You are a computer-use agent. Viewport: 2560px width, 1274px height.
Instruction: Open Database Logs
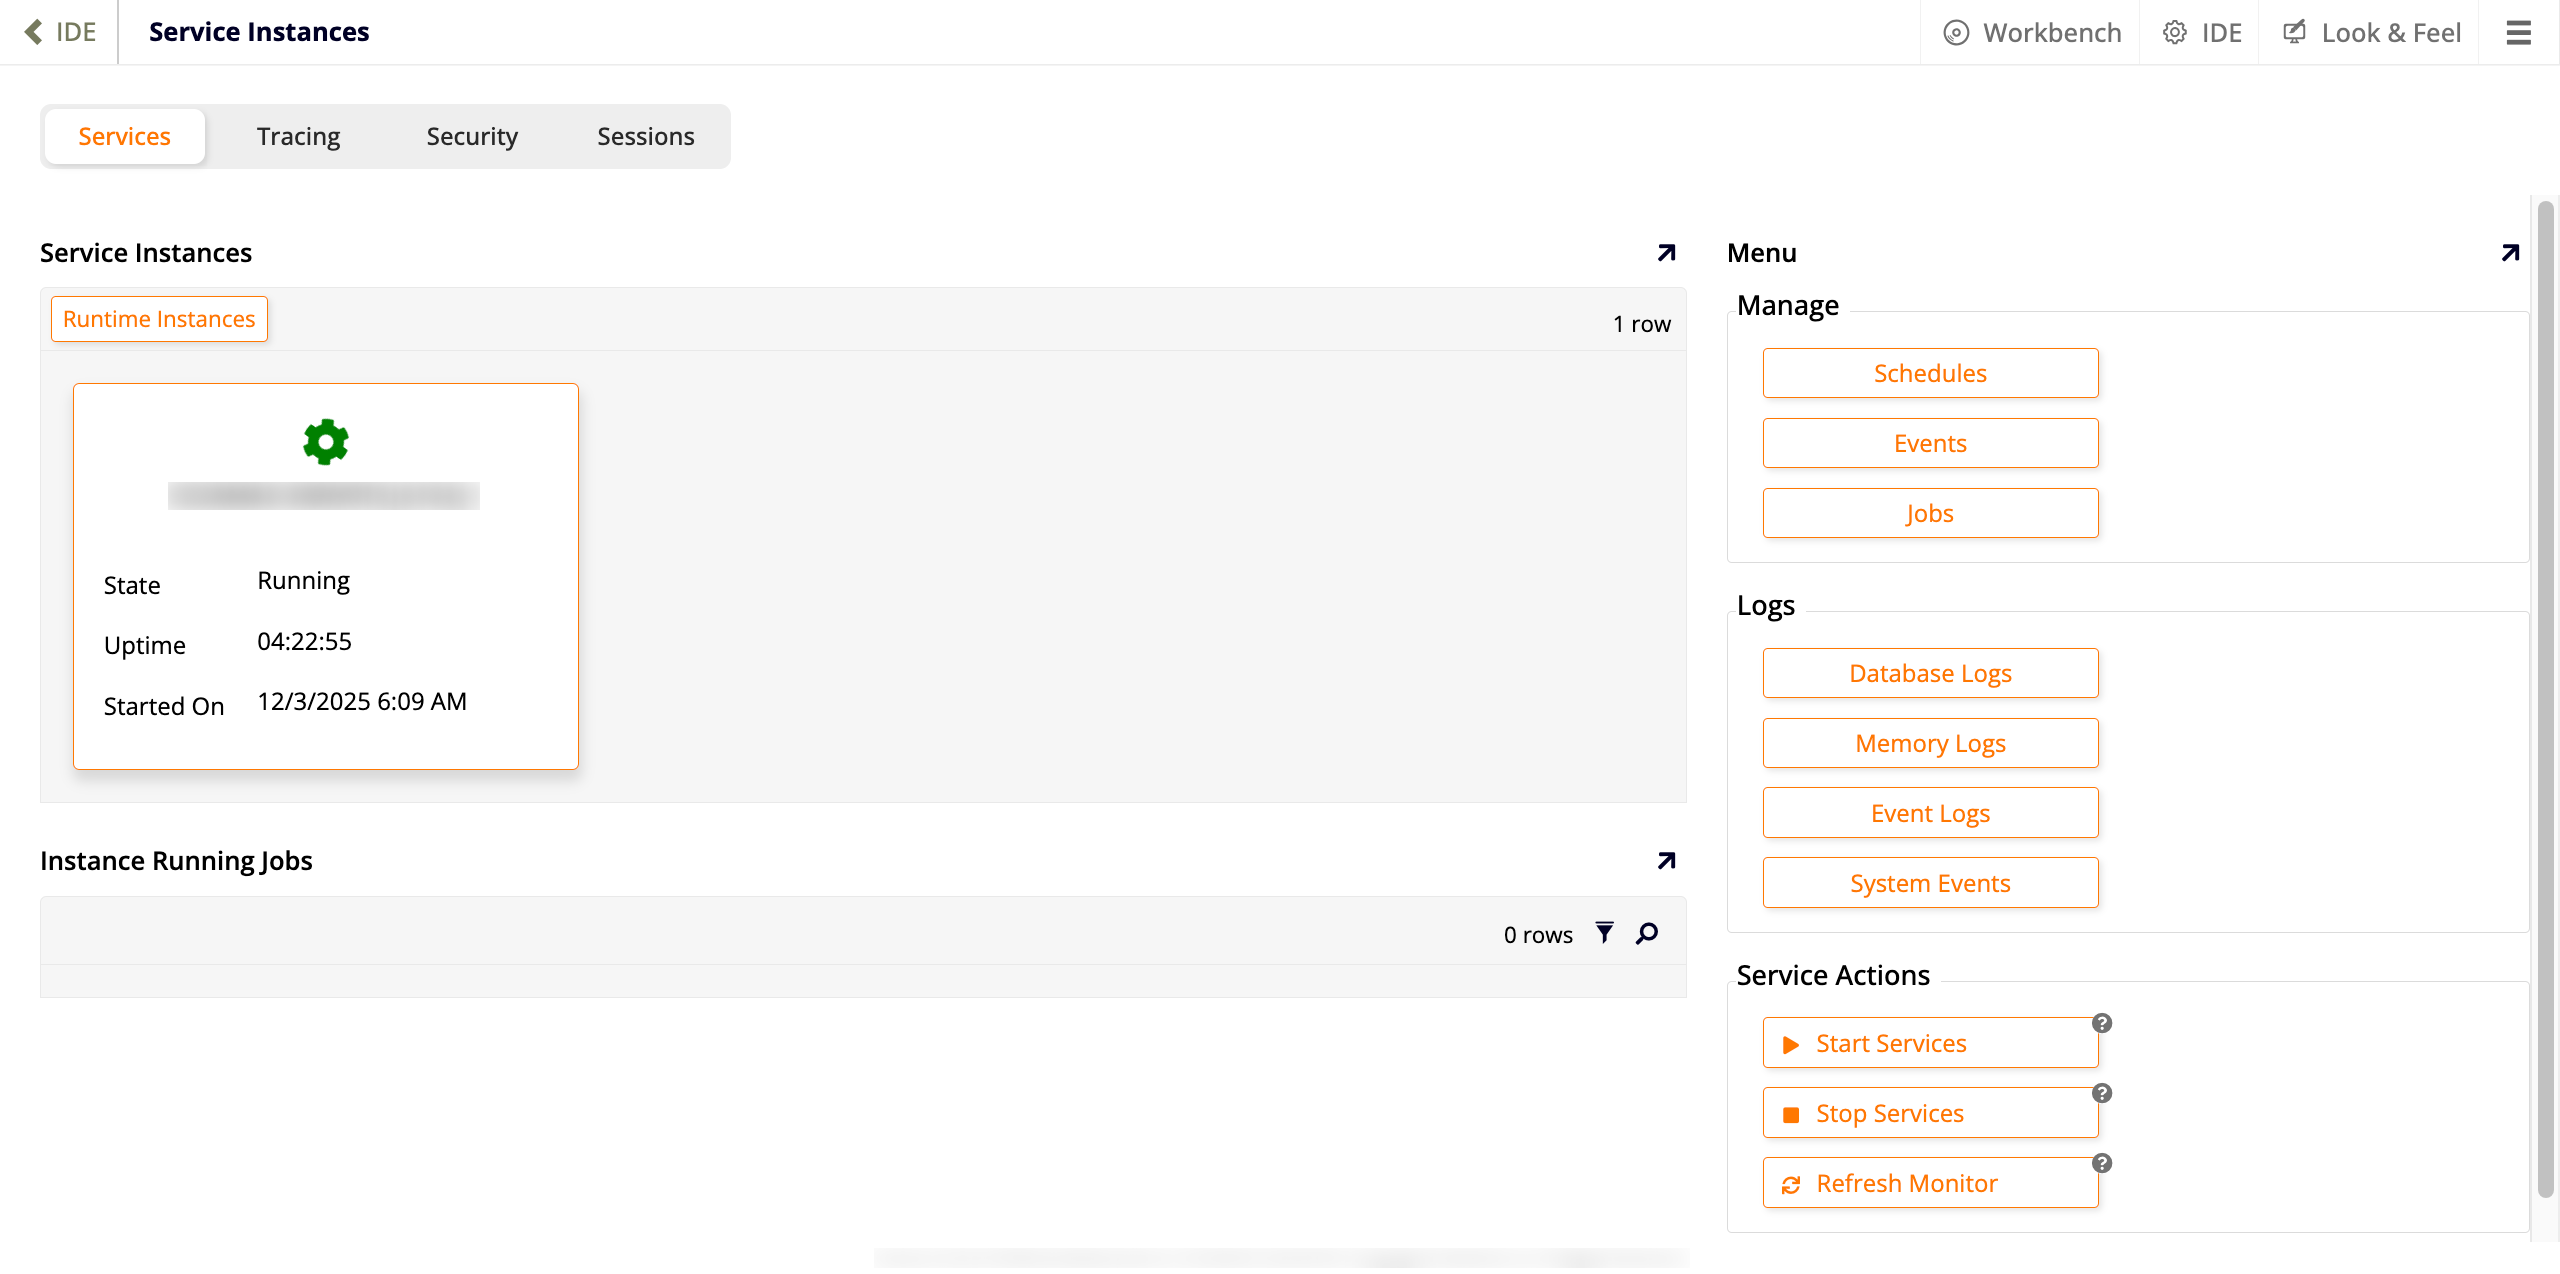coord(1929,672)
